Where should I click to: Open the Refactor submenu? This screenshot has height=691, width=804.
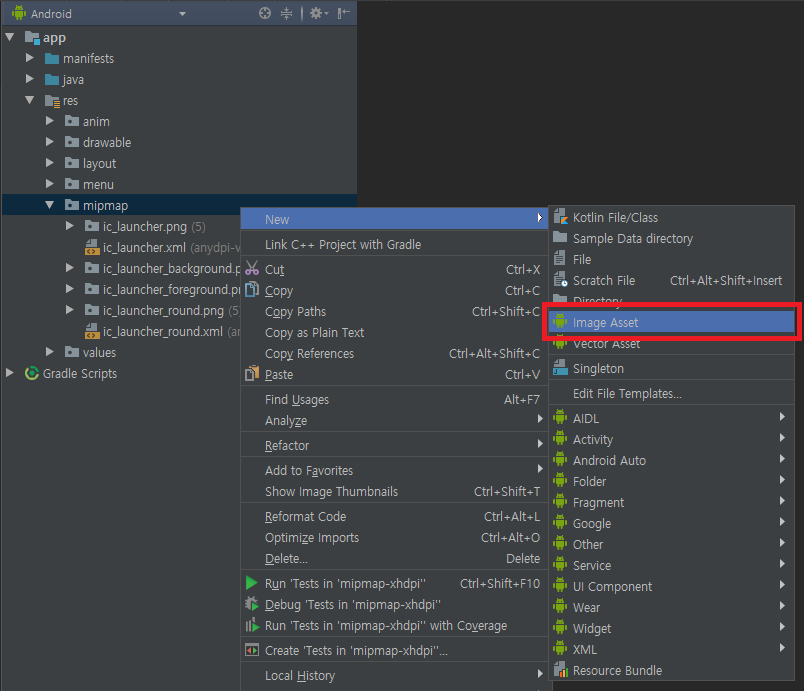(x=394, y=445)
